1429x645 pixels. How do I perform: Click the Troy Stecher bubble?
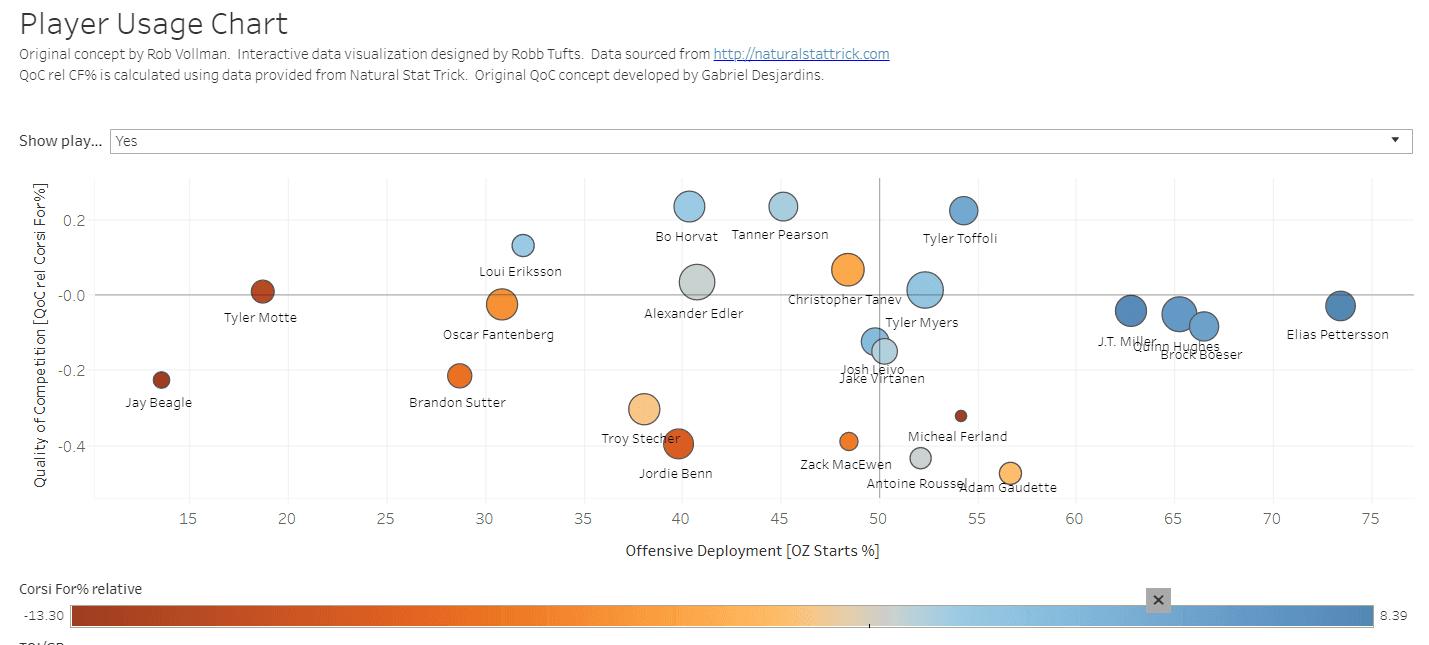pyautogui.click(x=644, y=409)
